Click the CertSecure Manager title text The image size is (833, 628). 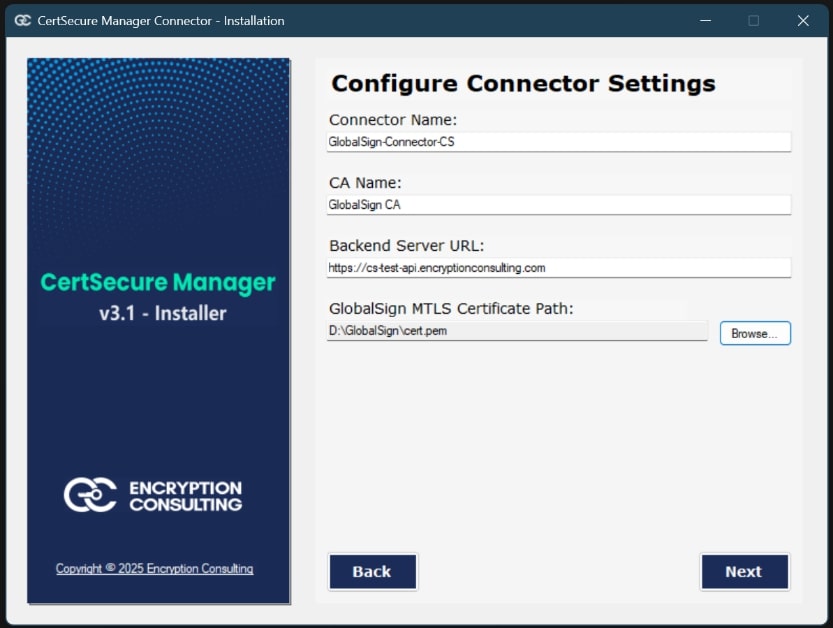(x=158, y=283)
